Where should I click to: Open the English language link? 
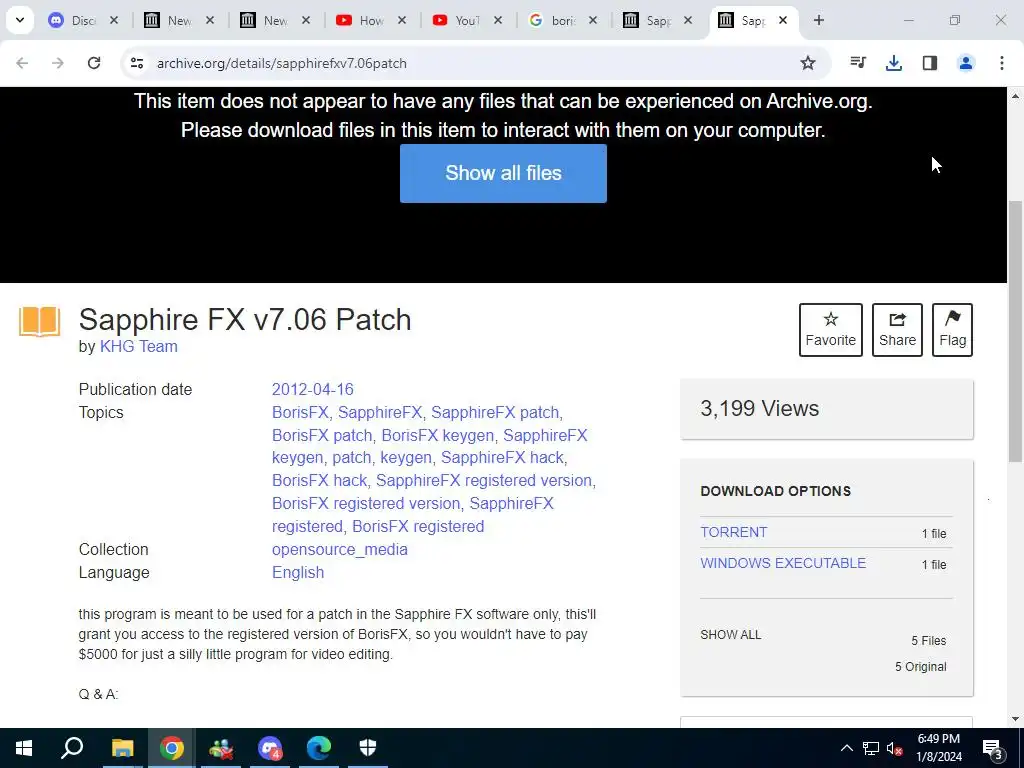coord(298,572)
